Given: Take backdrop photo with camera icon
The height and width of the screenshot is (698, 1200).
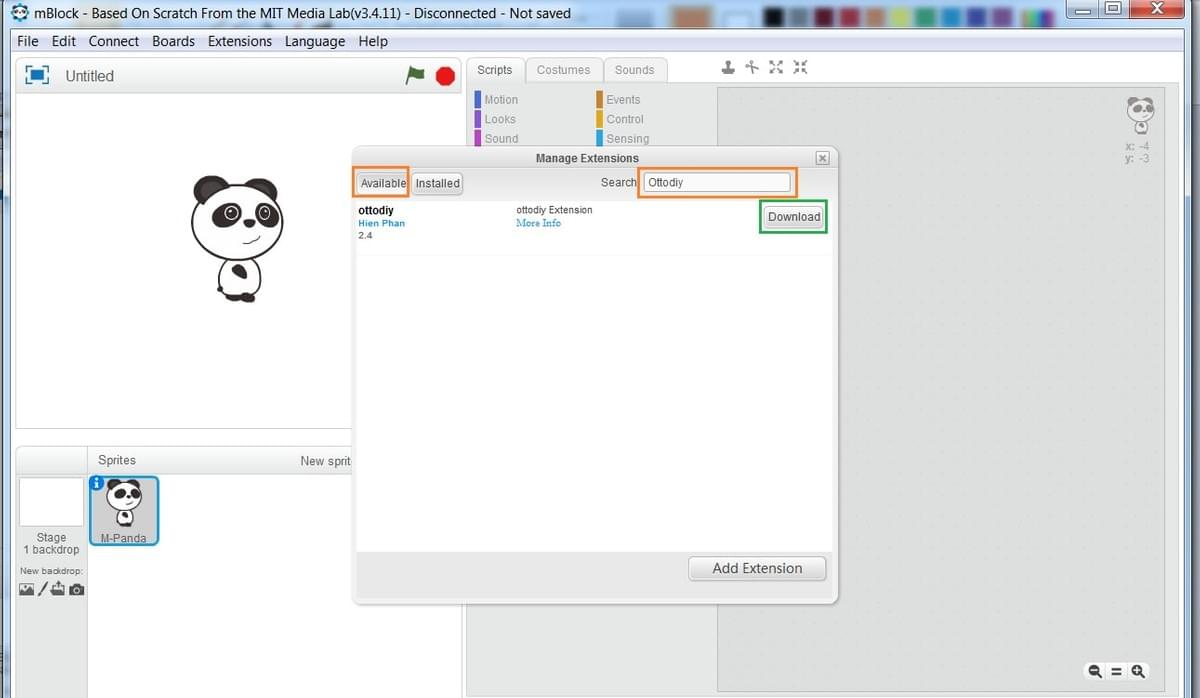Looking at the screenshot, I should [77, 590].
